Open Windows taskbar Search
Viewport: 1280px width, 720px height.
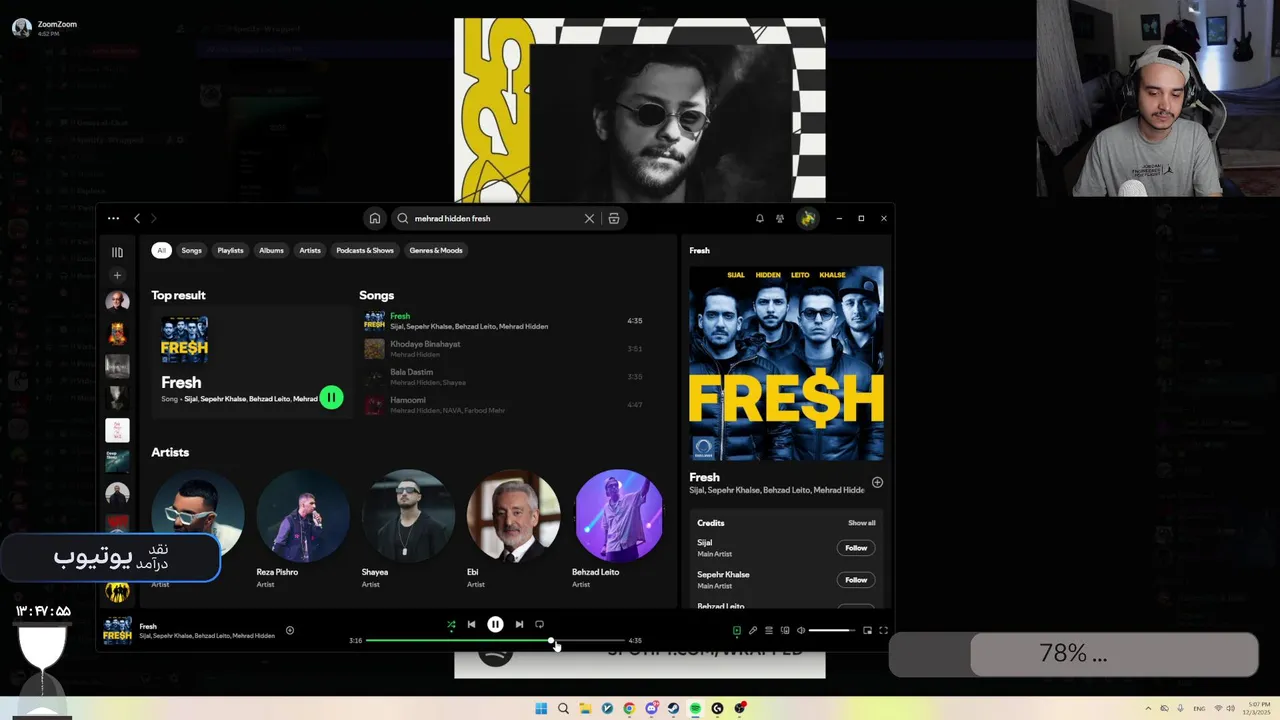pos(563,708)
